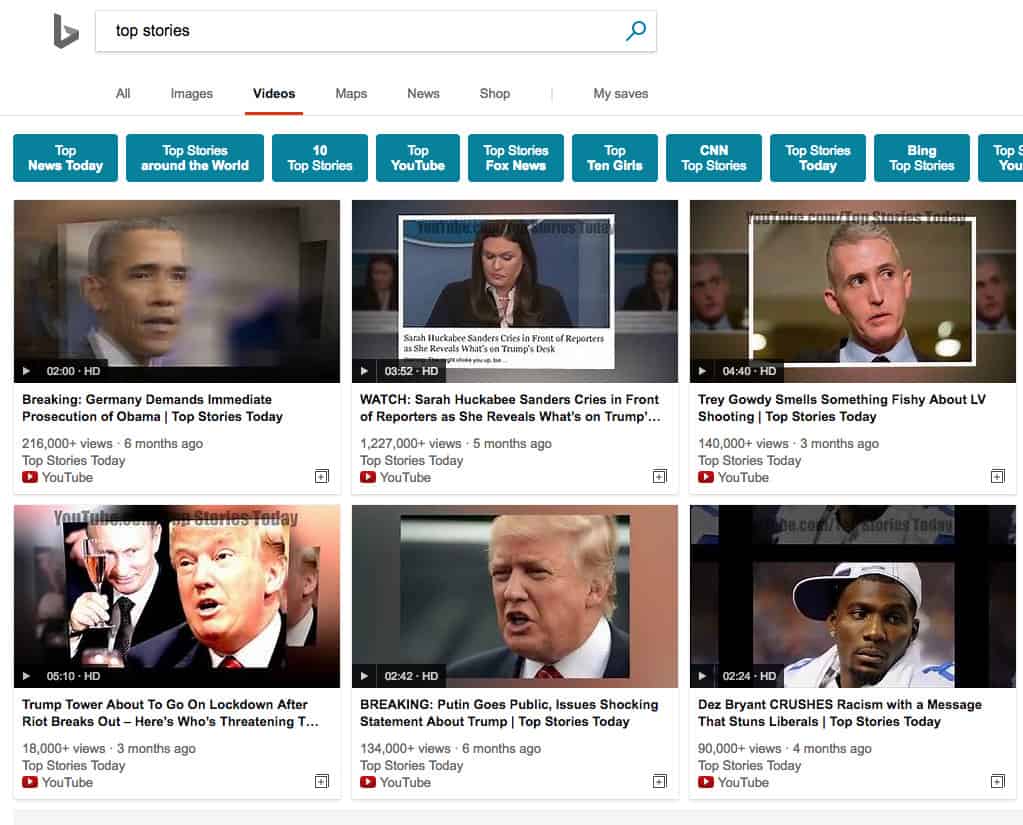Play the Putin Goes Public video icon

point(365,676)
